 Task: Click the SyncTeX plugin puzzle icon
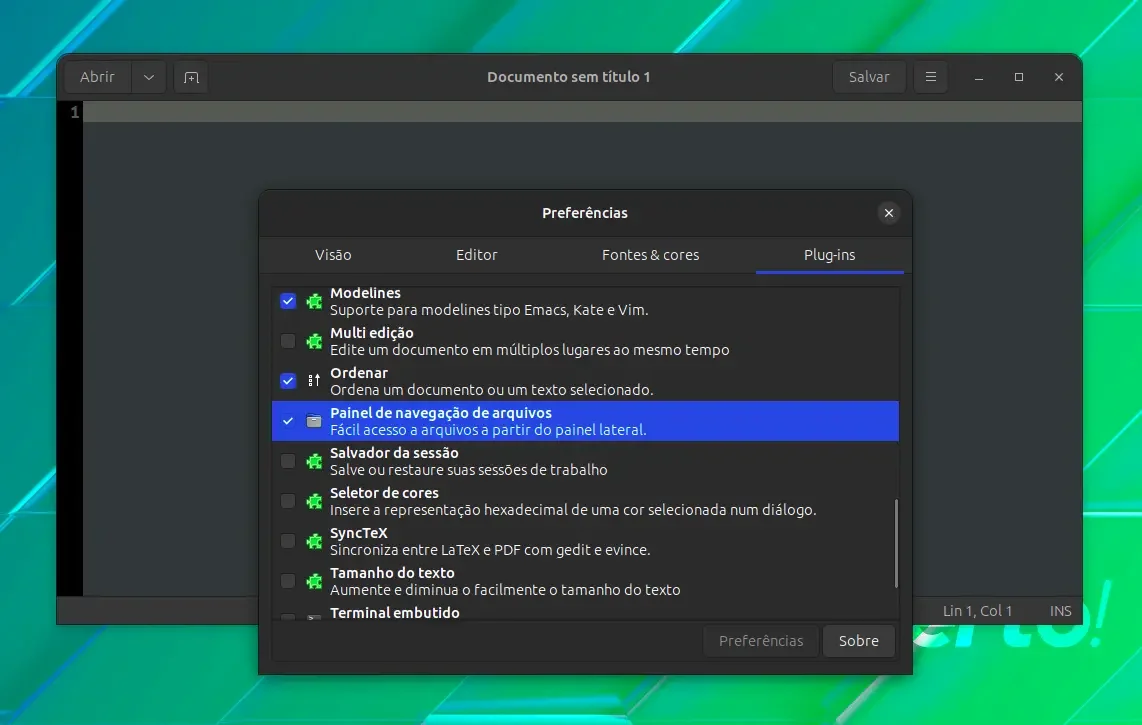pyautogui.click(x=314, y=541)
